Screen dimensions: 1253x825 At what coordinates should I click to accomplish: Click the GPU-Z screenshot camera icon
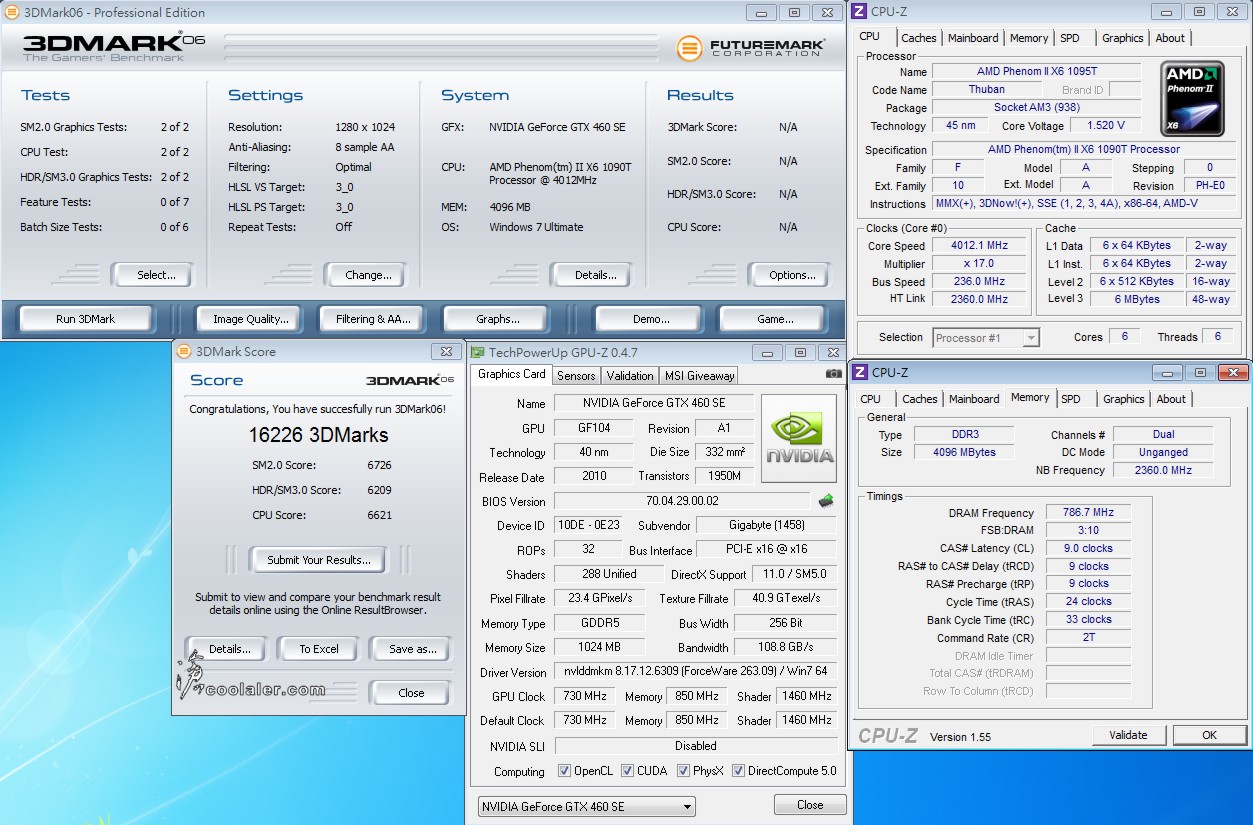click(833, 375)
